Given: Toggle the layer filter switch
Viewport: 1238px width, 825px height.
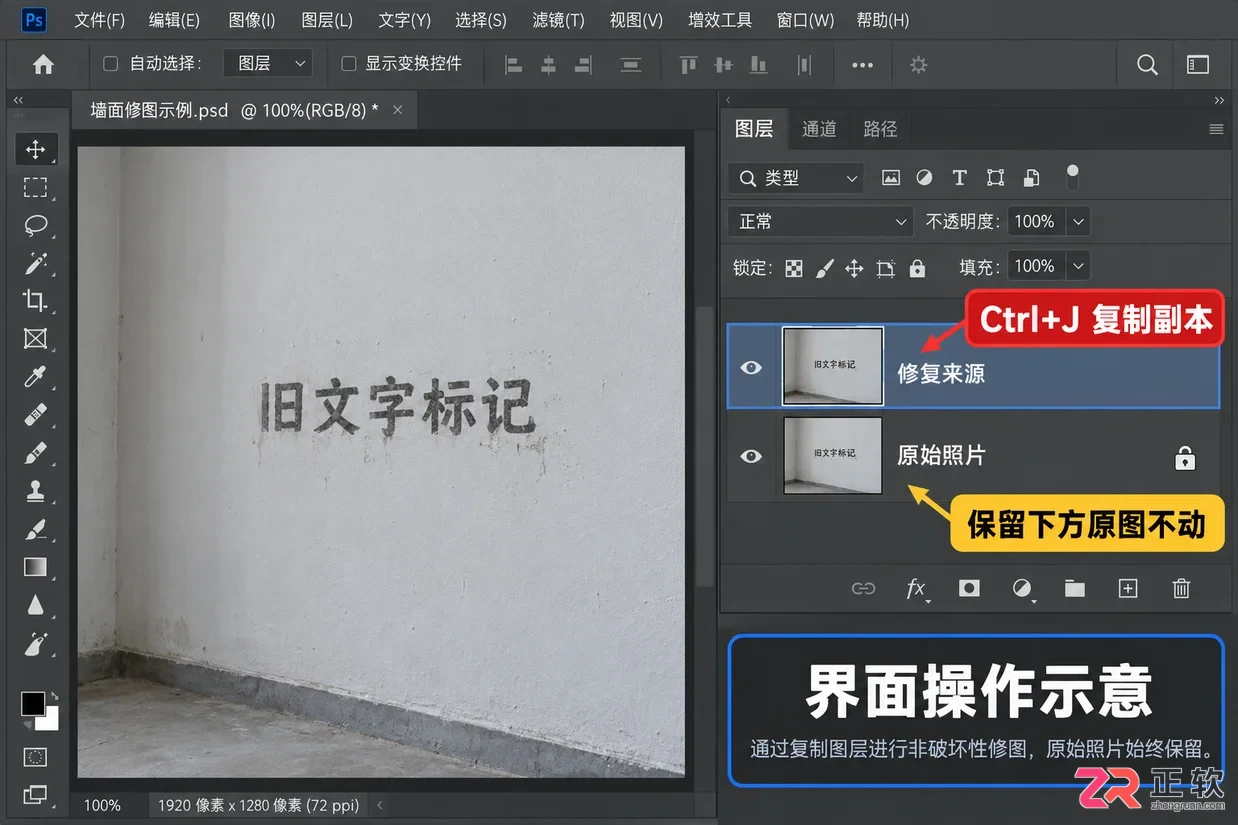Looking at the screenshot, I should point(1073,178).
